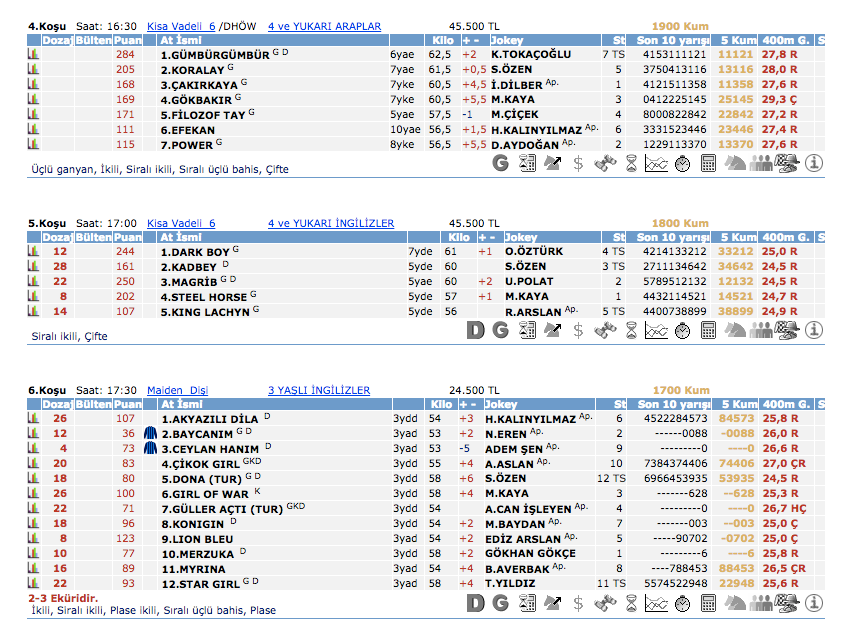Open the '3 YAŞLI İNGİLİZLER' link
Image resolution: width=849 pixels, height=637 pixels.
[318, 390]
